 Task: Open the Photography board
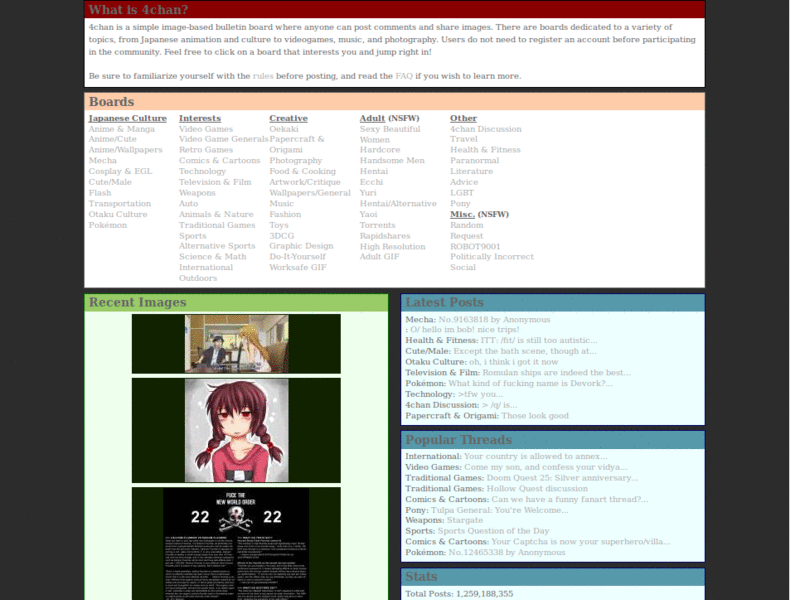coord(295,160)
